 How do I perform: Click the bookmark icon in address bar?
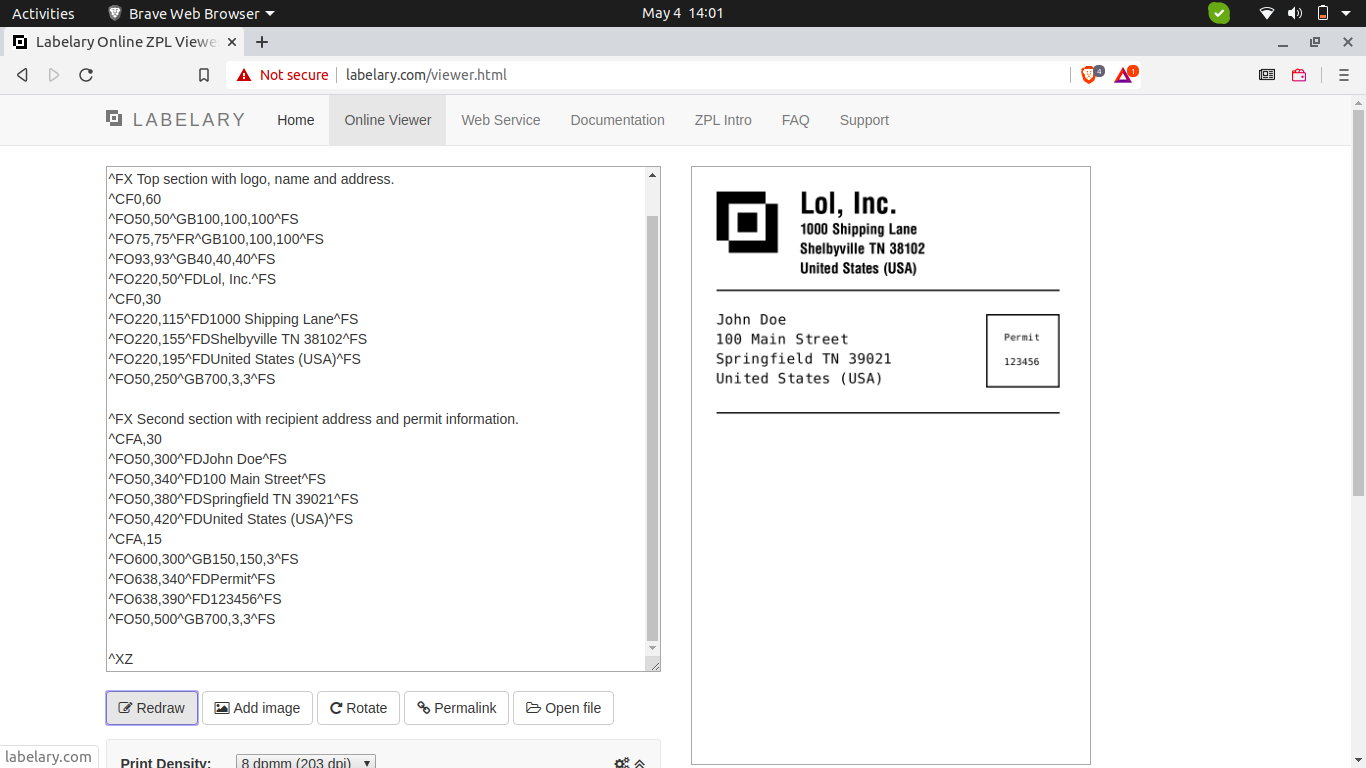coord(204,74)
